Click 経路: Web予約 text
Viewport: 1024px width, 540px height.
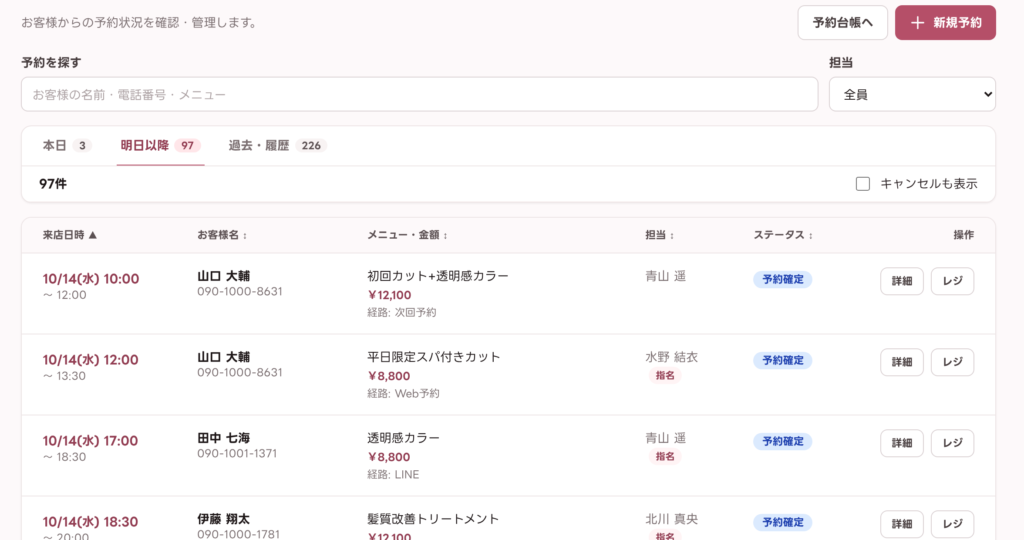[403, 393]
